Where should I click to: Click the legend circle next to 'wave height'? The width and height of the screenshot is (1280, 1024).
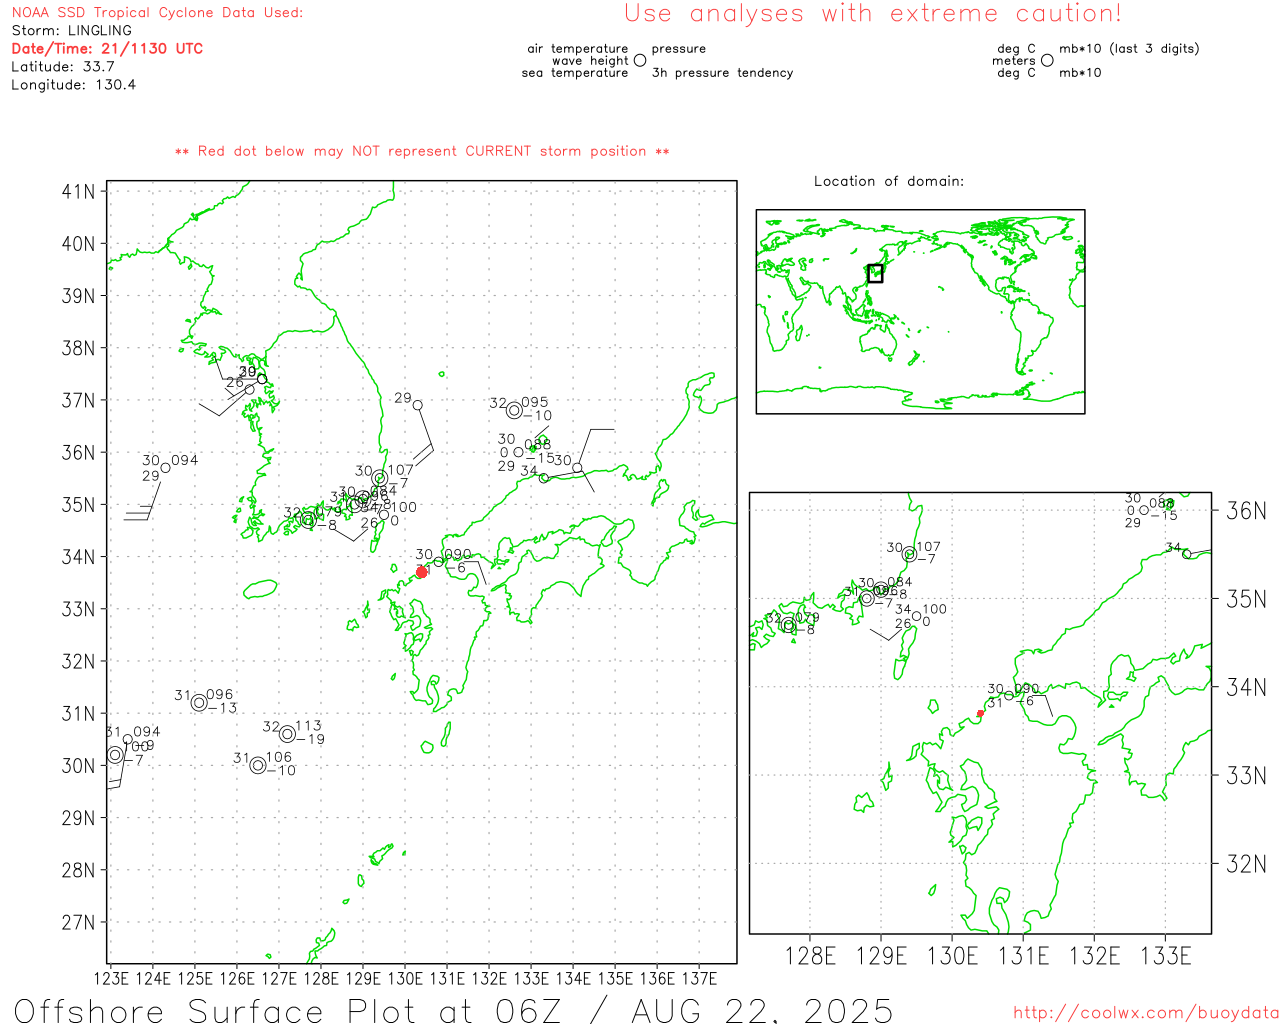click(640, 60)
